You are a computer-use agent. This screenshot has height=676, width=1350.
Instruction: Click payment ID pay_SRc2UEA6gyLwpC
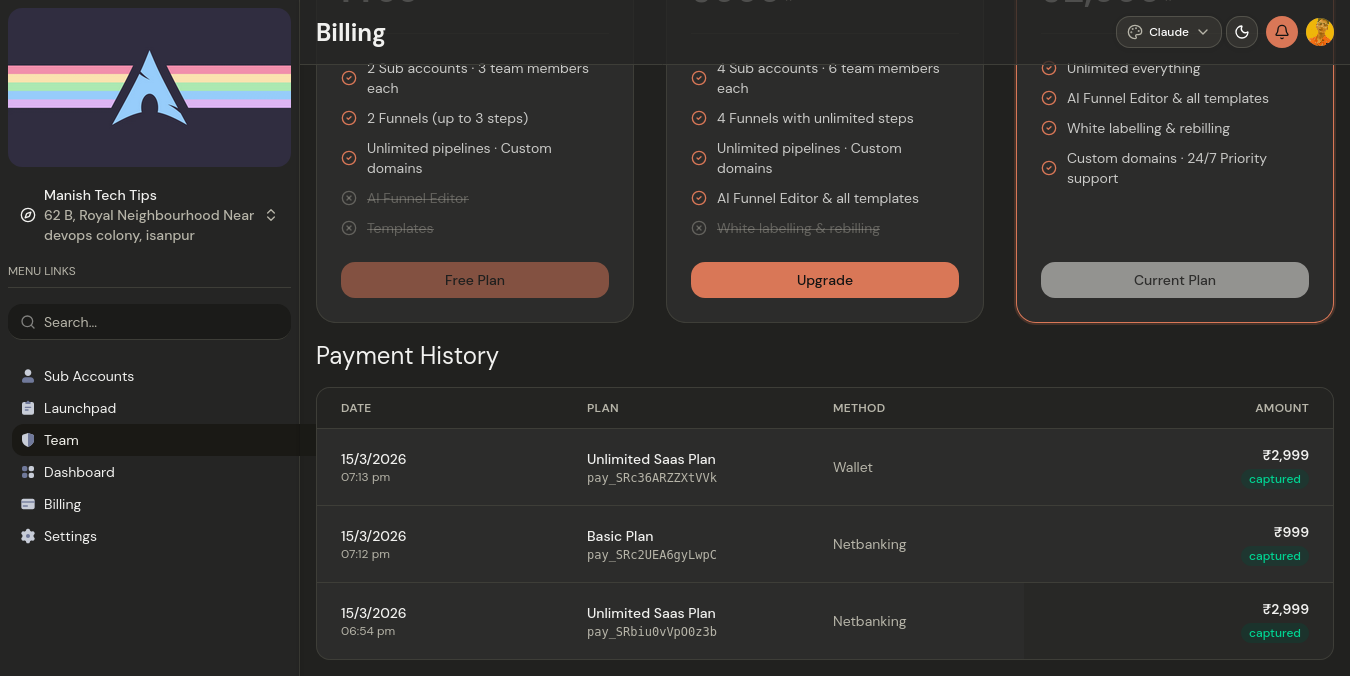tap(652, 555)
